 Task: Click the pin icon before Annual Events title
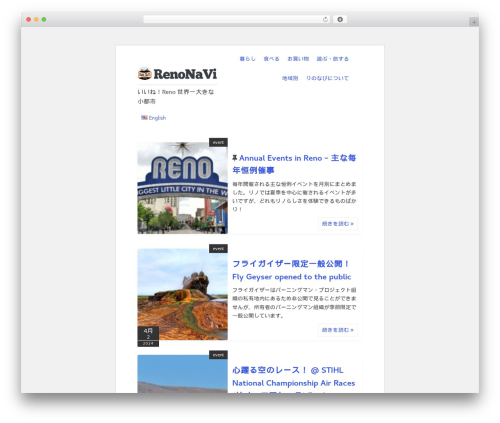(235, 158)
